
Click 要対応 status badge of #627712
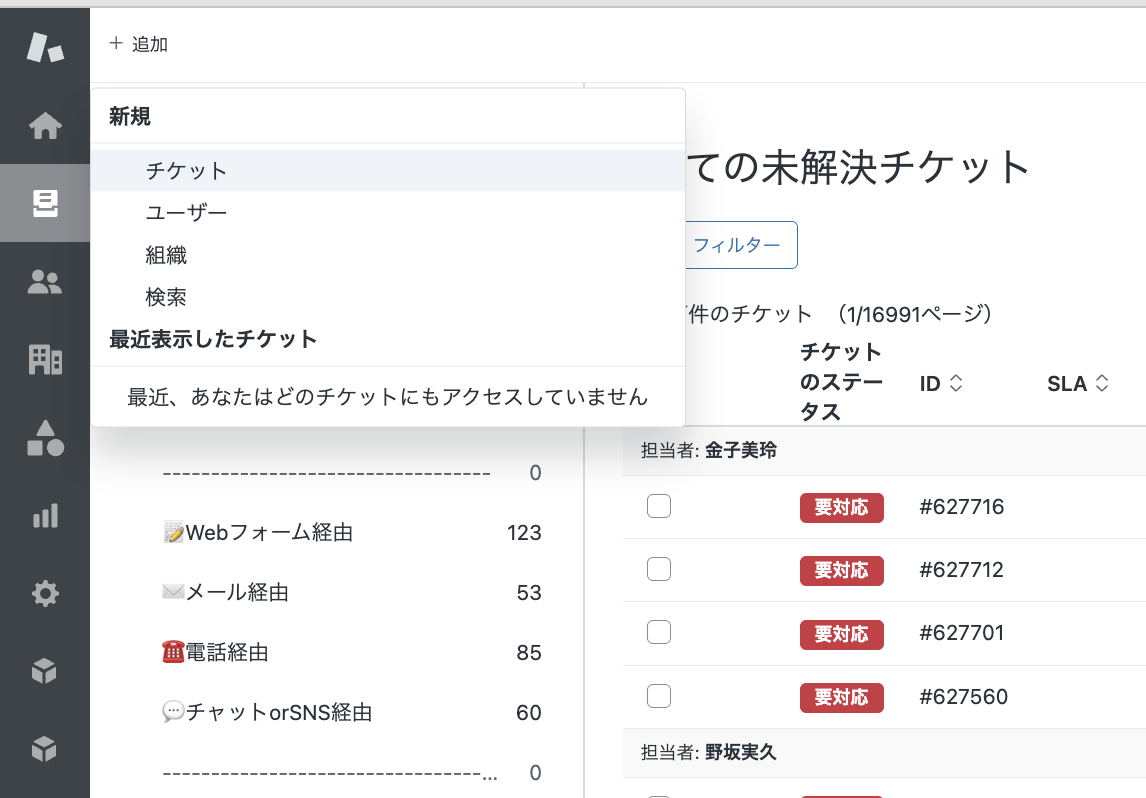point(842,571)
